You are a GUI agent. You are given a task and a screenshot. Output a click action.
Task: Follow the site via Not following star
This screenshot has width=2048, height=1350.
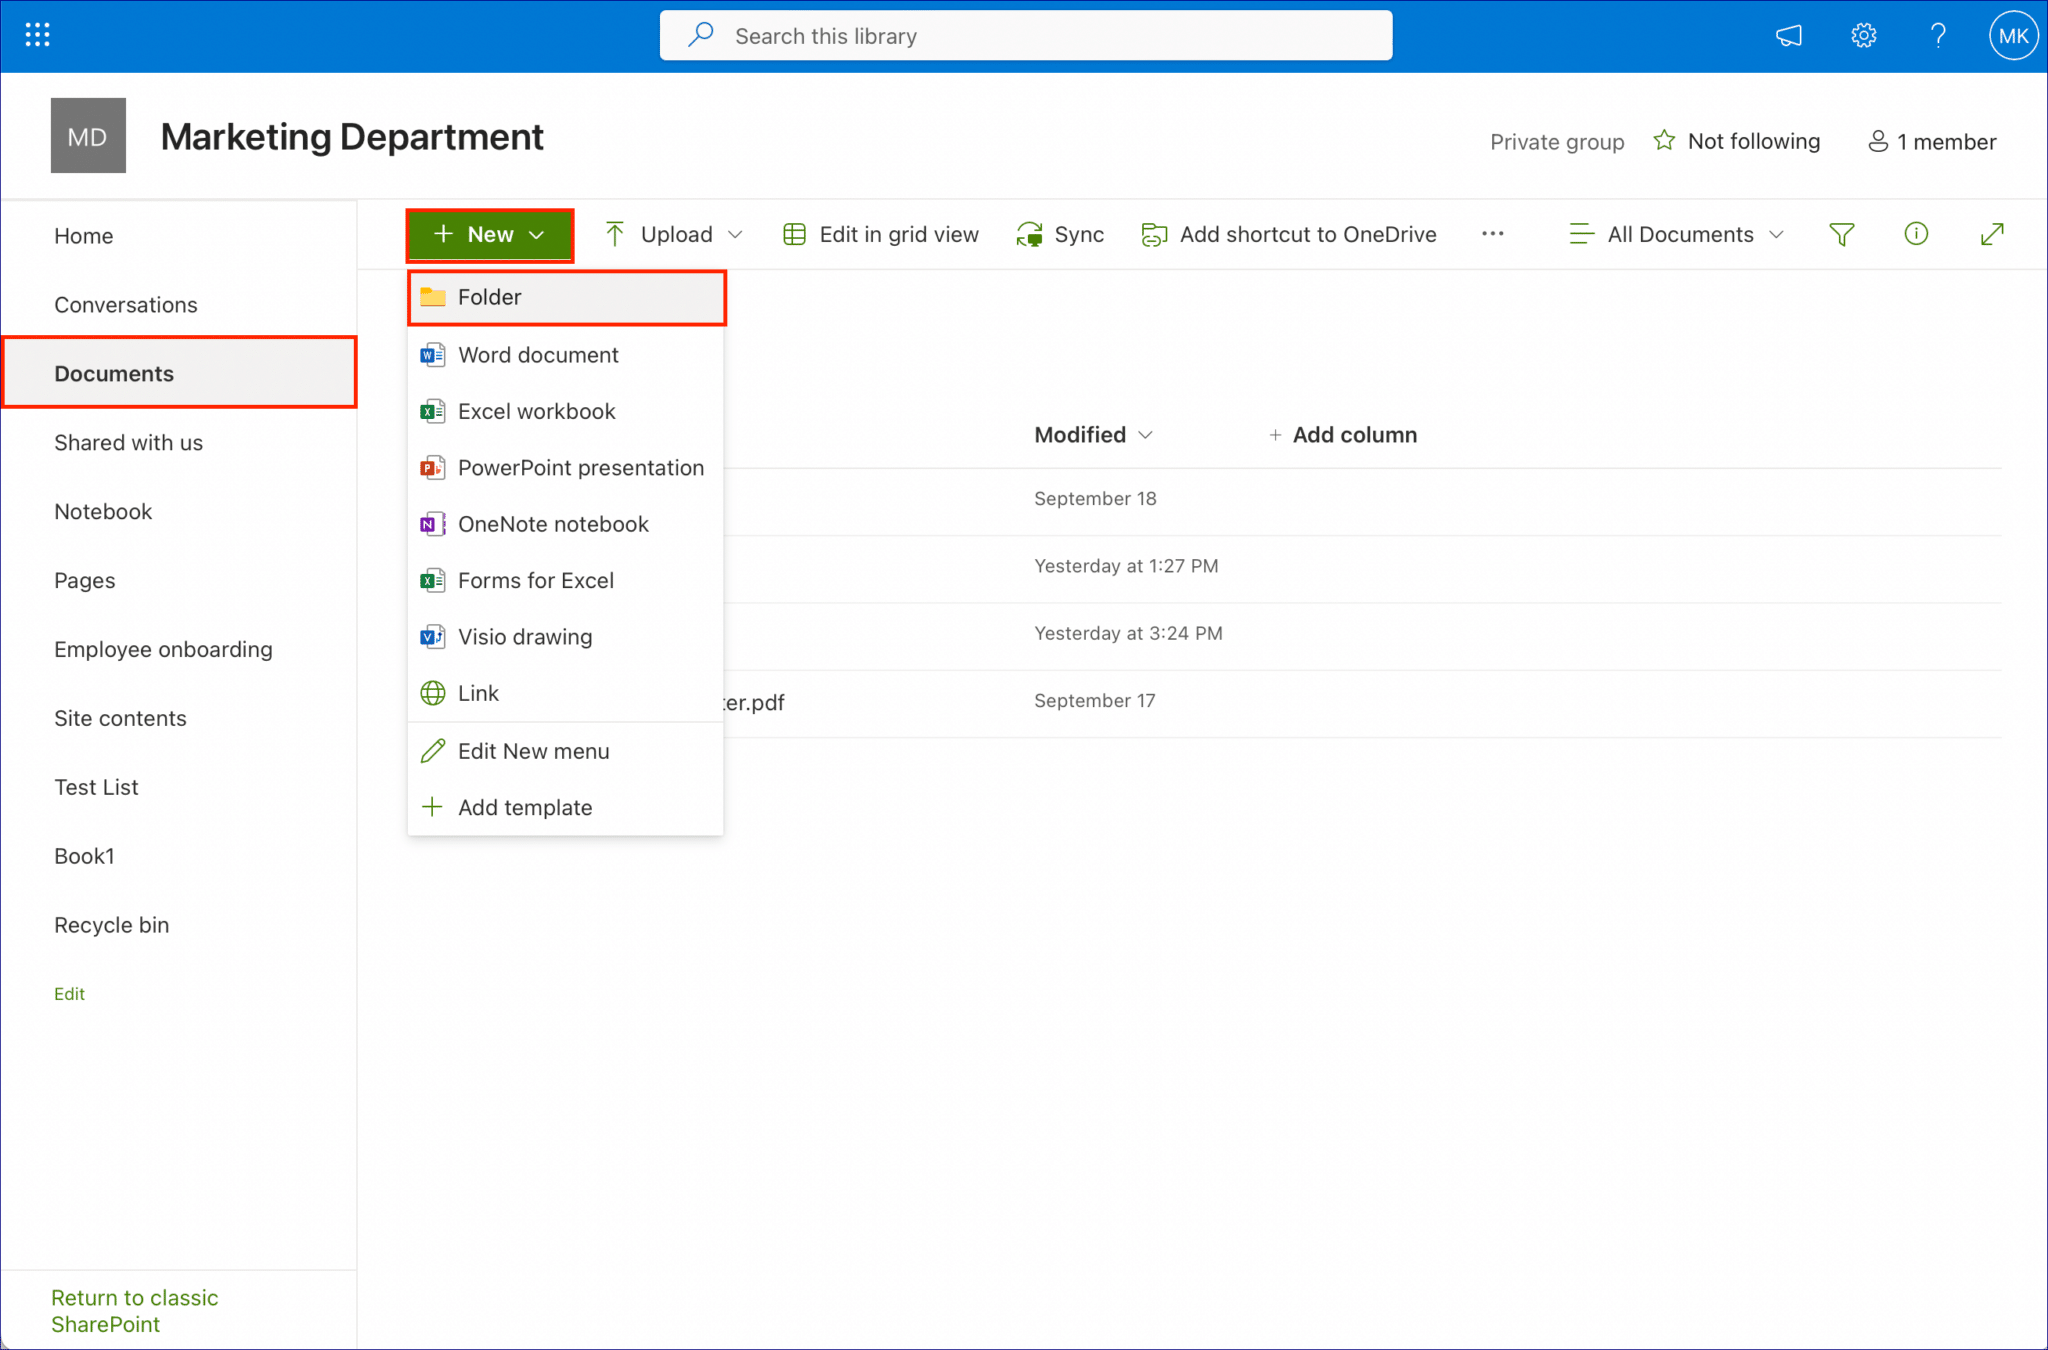1737,141
